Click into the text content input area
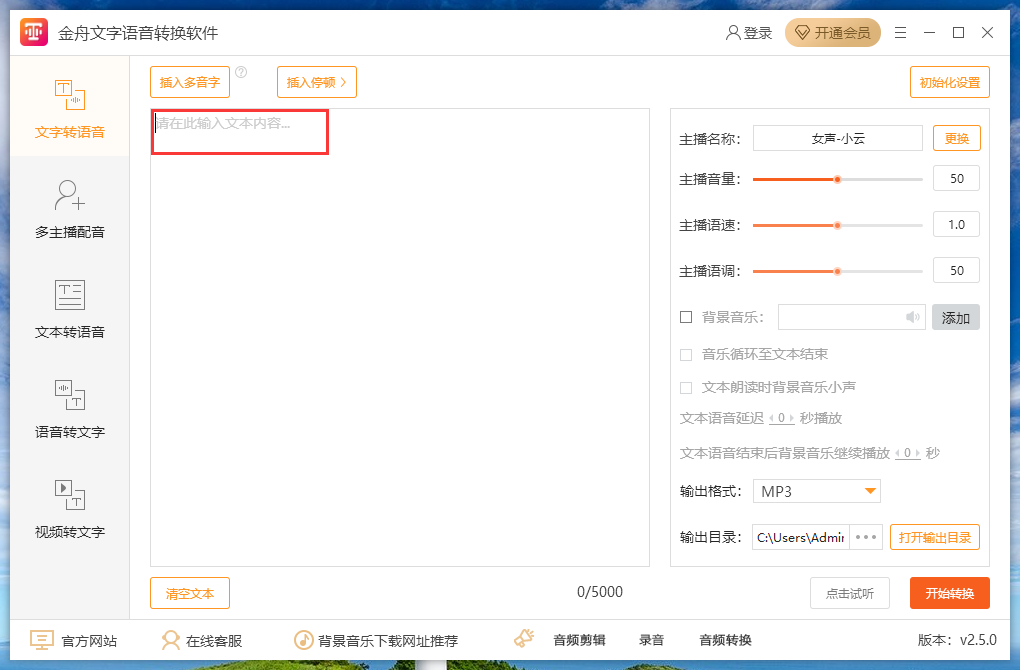The width and height of the screenshot is (1020, 670). (x=400, y=337)
